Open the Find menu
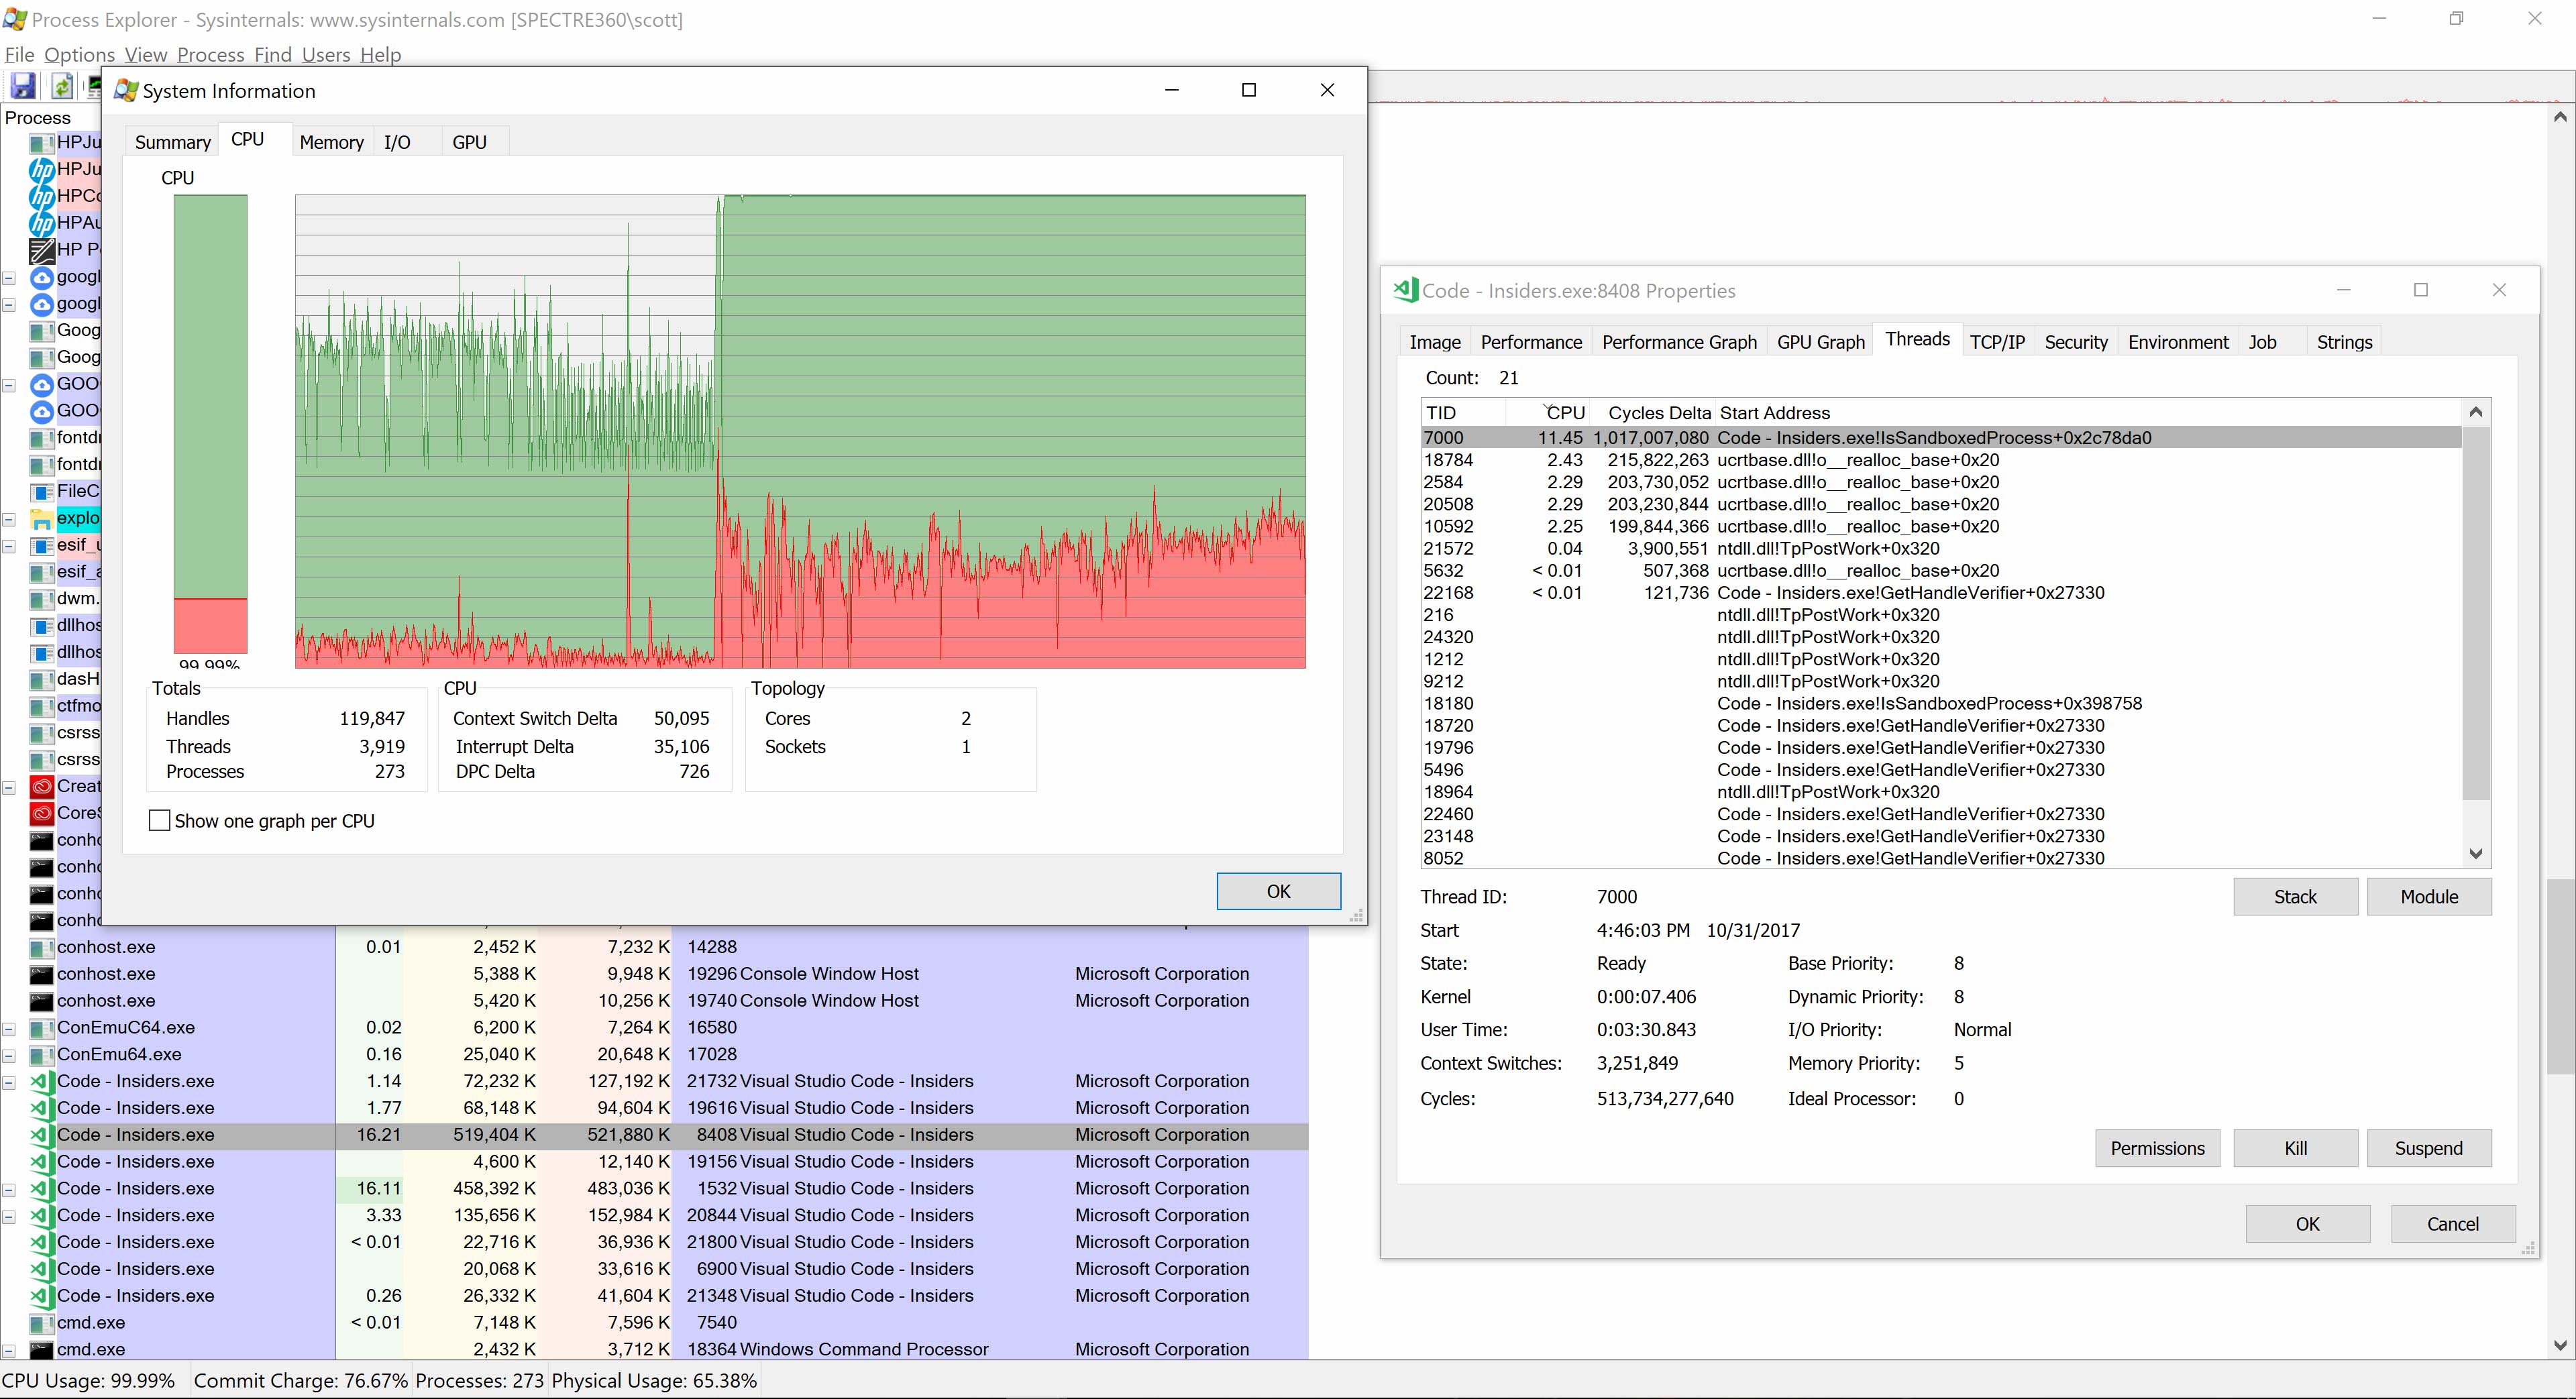2576x1399 pixels. [x=272, y=55]
